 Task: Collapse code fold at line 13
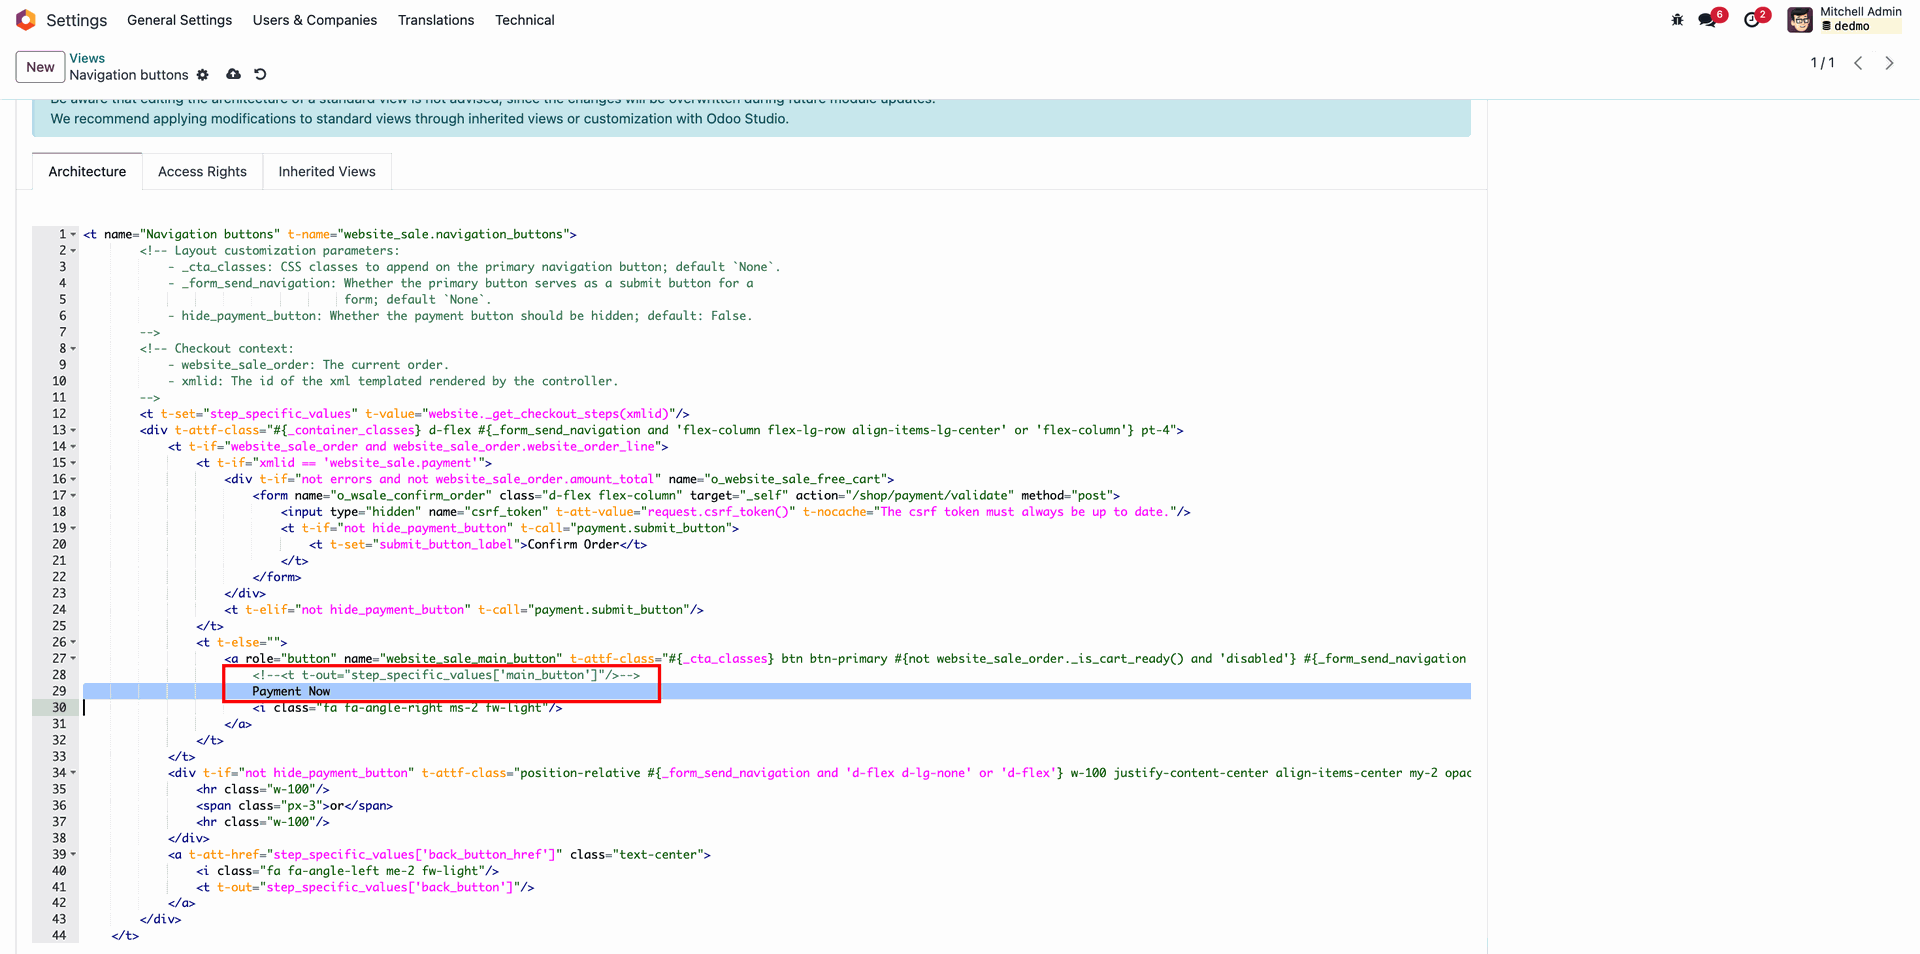(73, 431)
